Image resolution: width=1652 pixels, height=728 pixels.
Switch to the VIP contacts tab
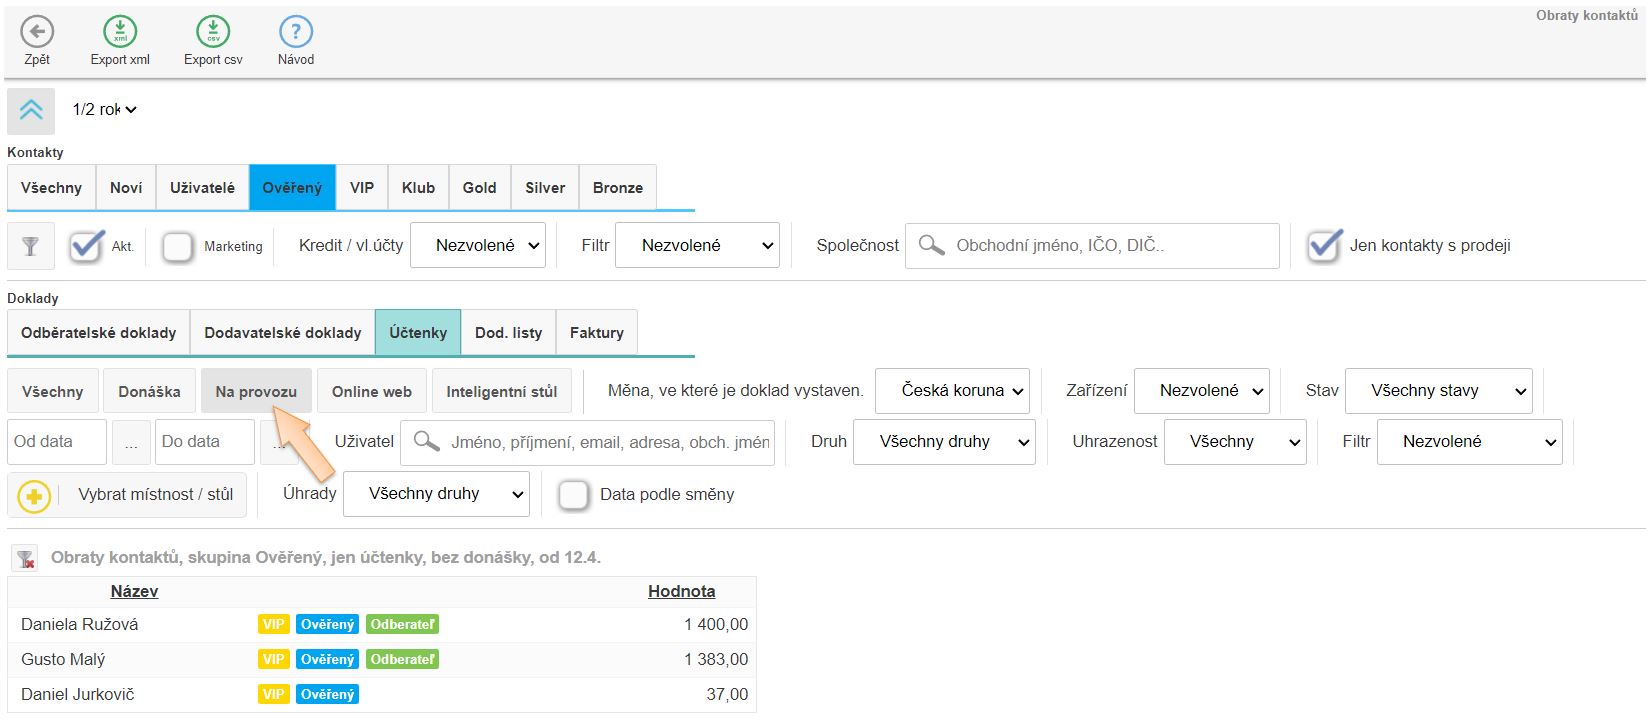(x=362, y=188)
